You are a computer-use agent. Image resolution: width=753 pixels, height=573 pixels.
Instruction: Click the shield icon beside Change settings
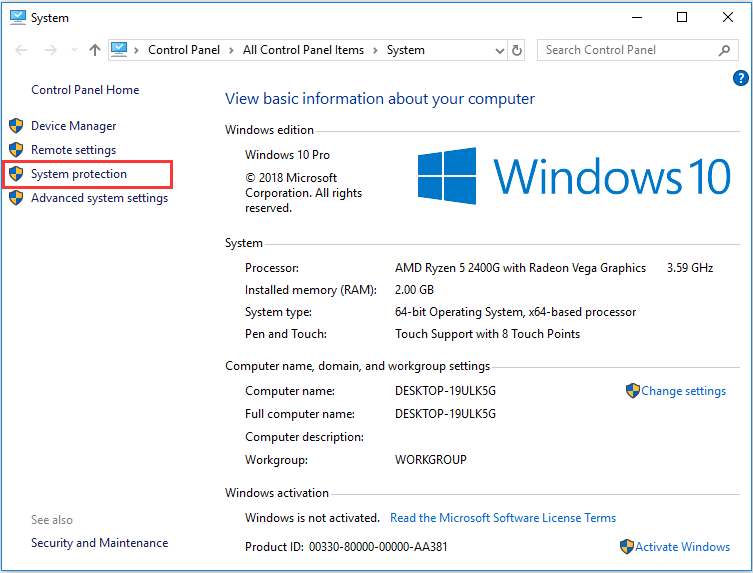pos(632,391)
